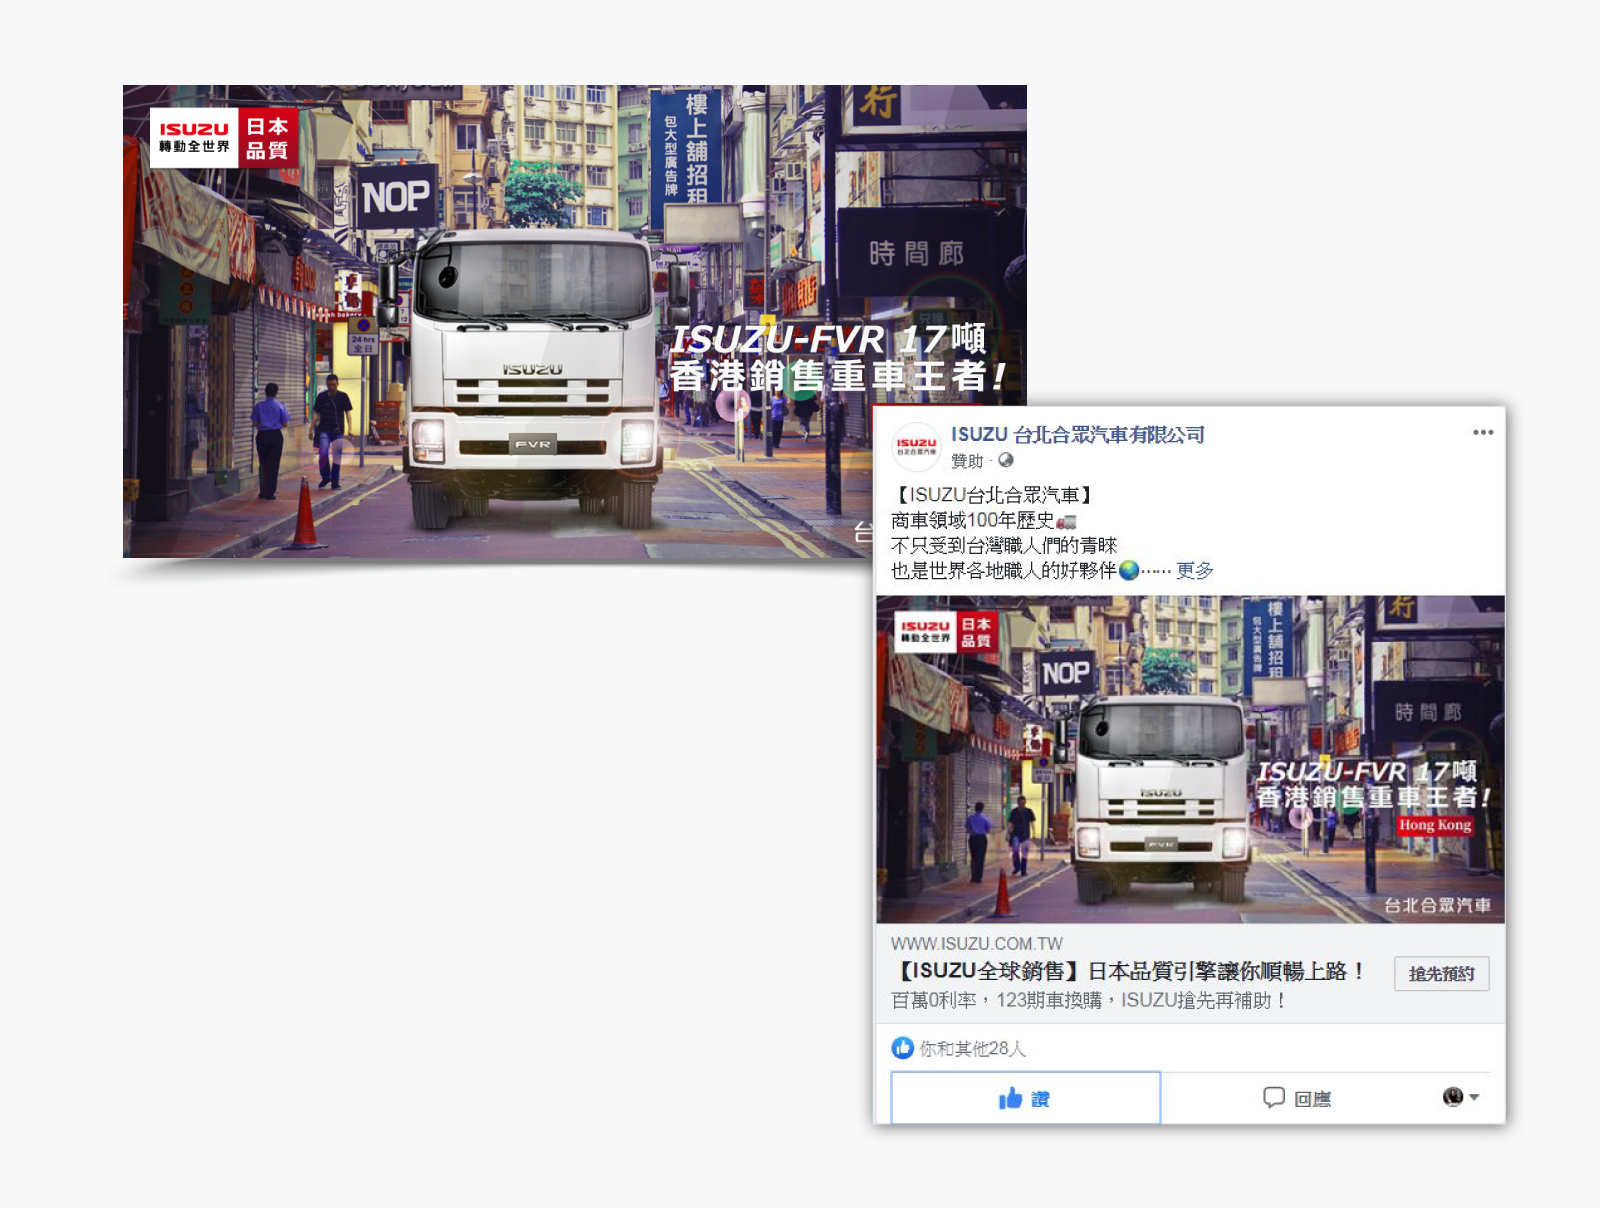Open the Facebook ad truck image
This screenshot has width=1600, height=1208.
(1190, 759)
